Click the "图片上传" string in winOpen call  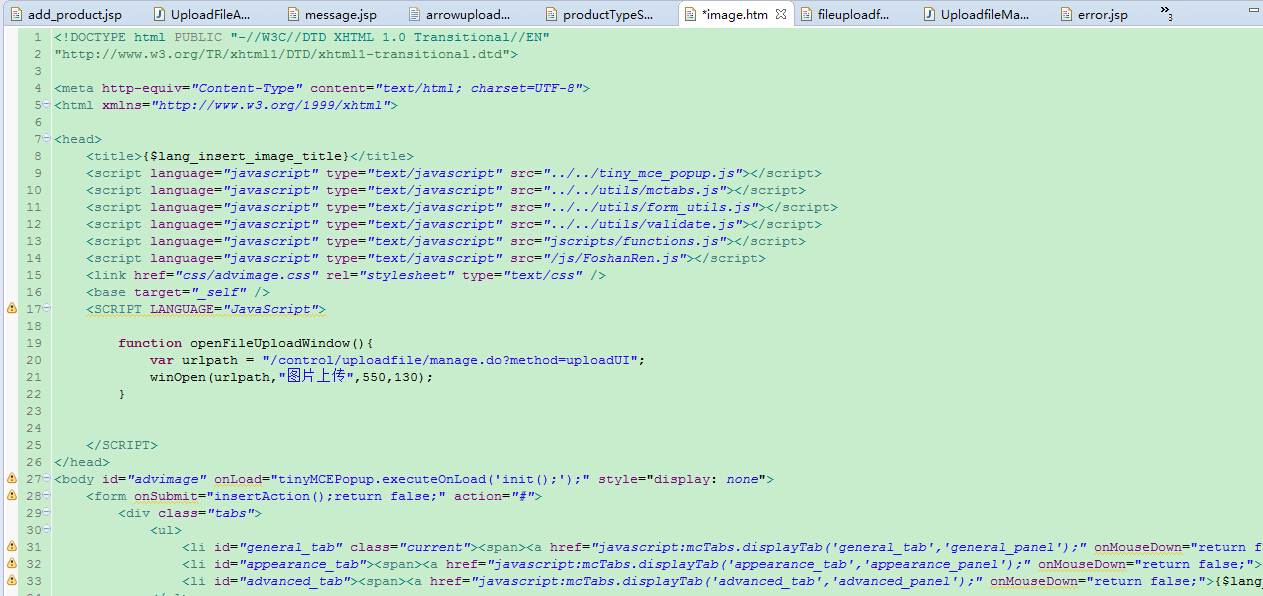pyautogui.click(x=318, y=377)
